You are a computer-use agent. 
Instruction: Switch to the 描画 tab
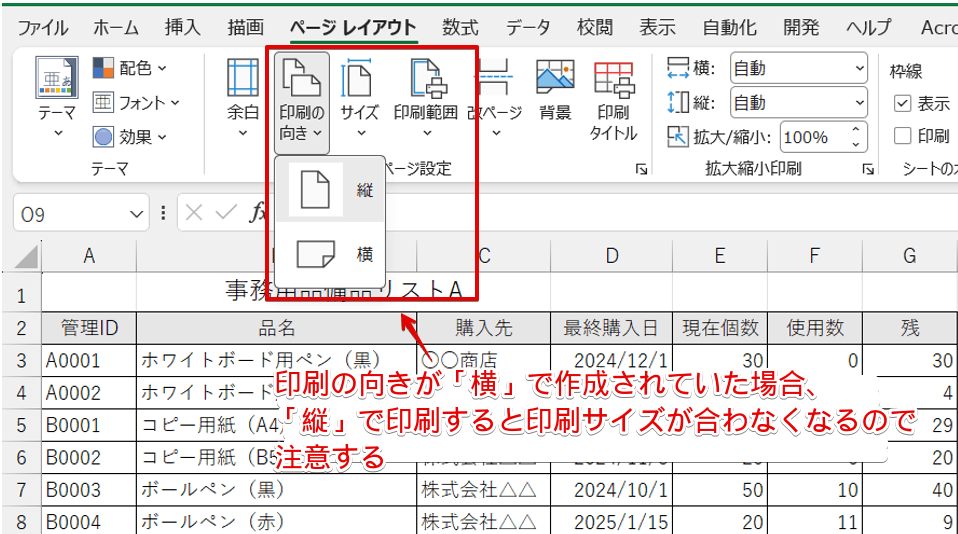[x=246, y=27]
